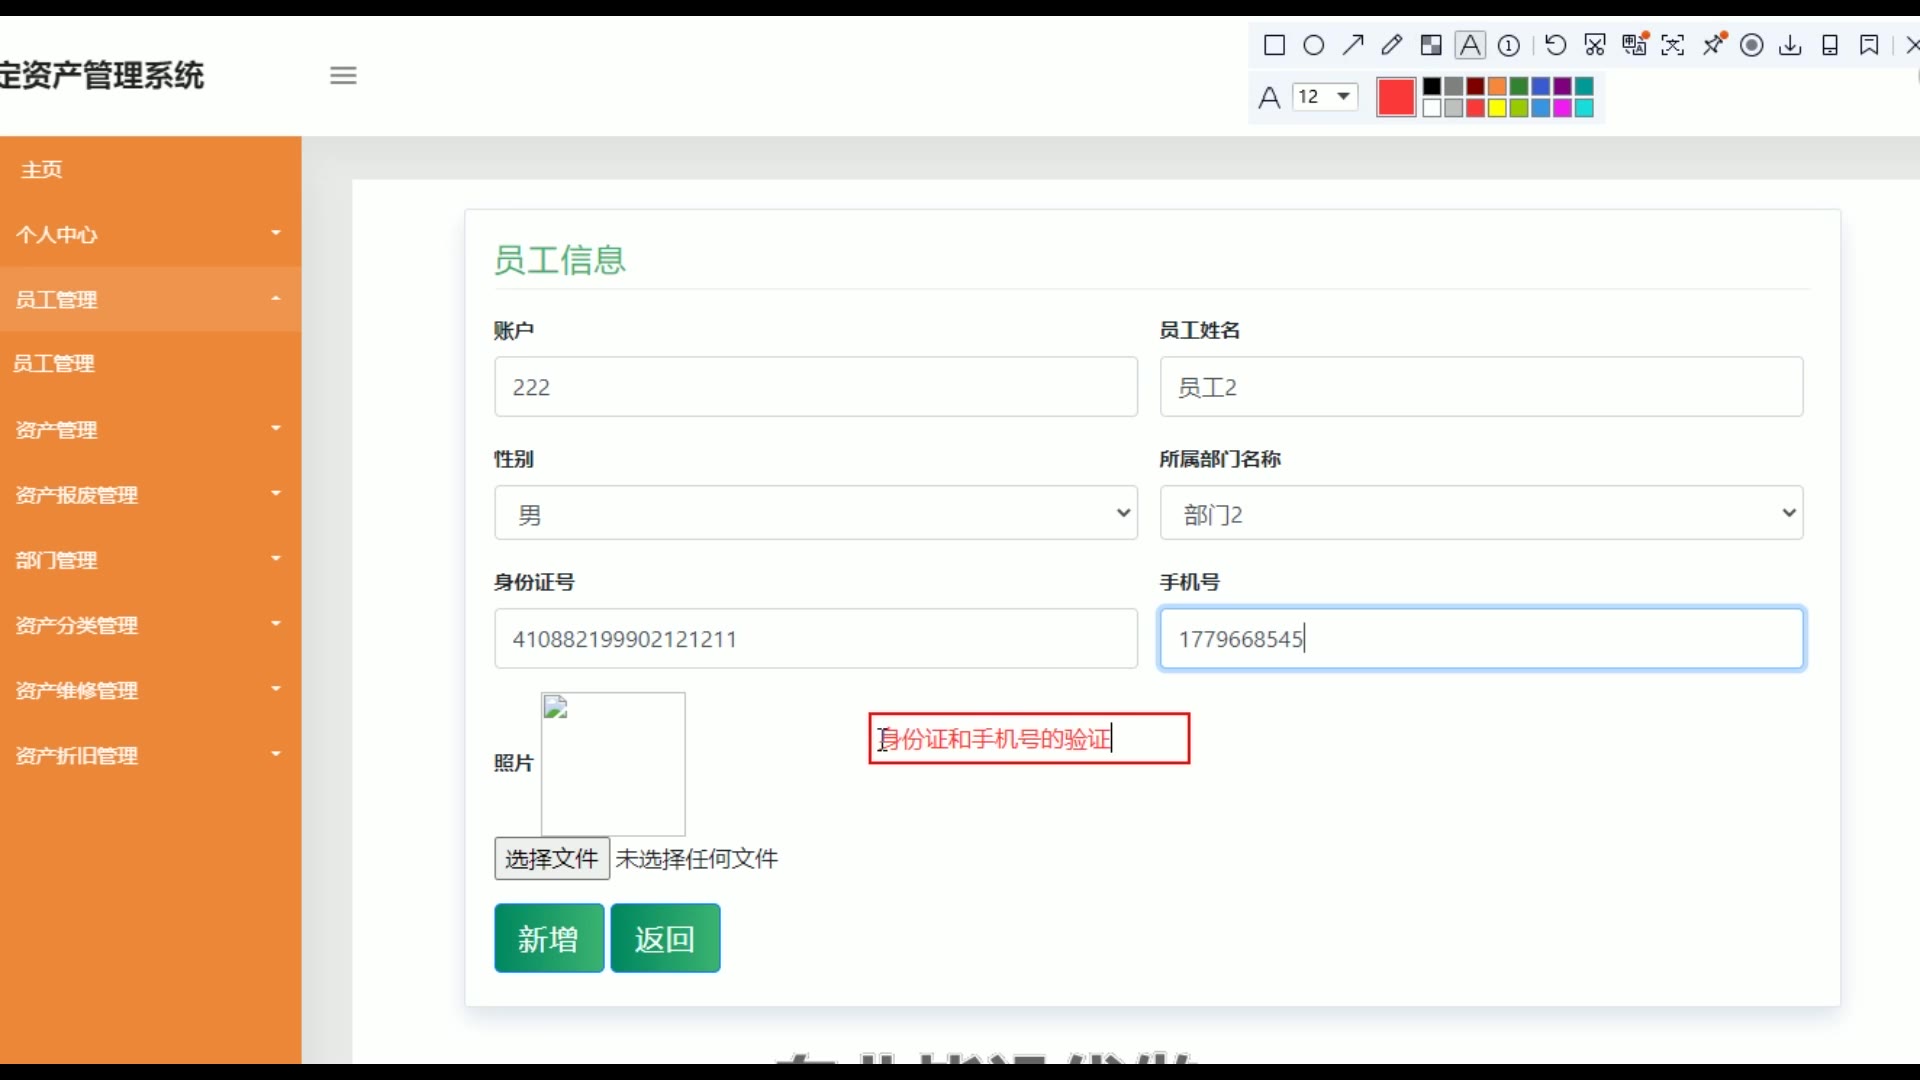Viewport: 1920px width, 1080px height.
Task: Select the mosaic blur tool
Action: pos(1431,45)
